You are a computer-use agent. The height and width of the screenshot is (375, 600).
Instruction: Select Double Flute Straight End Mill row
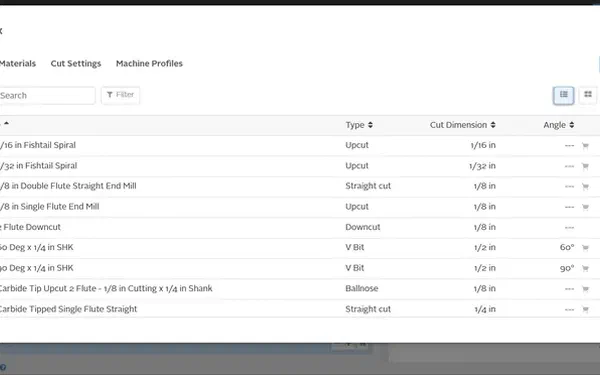[x=300, y=186]
